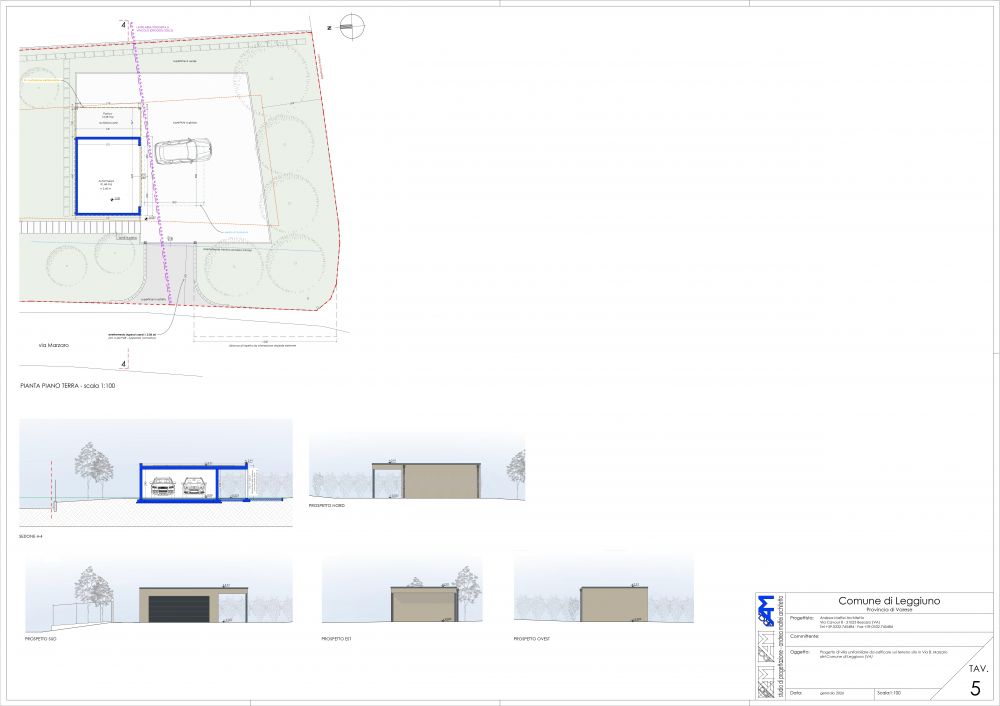
Task: Click the 'TAV.' number 5 in title block
Action: (x=975, y=688)
